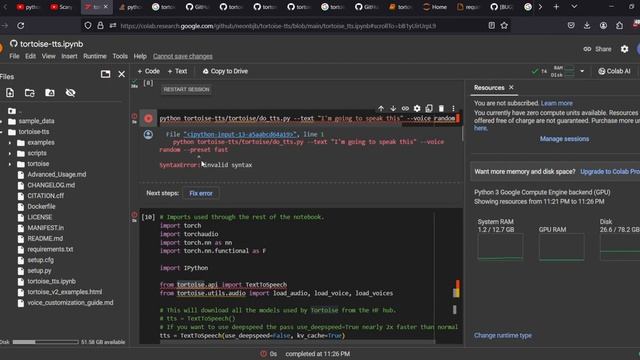Image resolution: width=640 pixels, height=360 pixels.
Task: Toggle the show hidden files eye icon
Action: pos(70,93)
